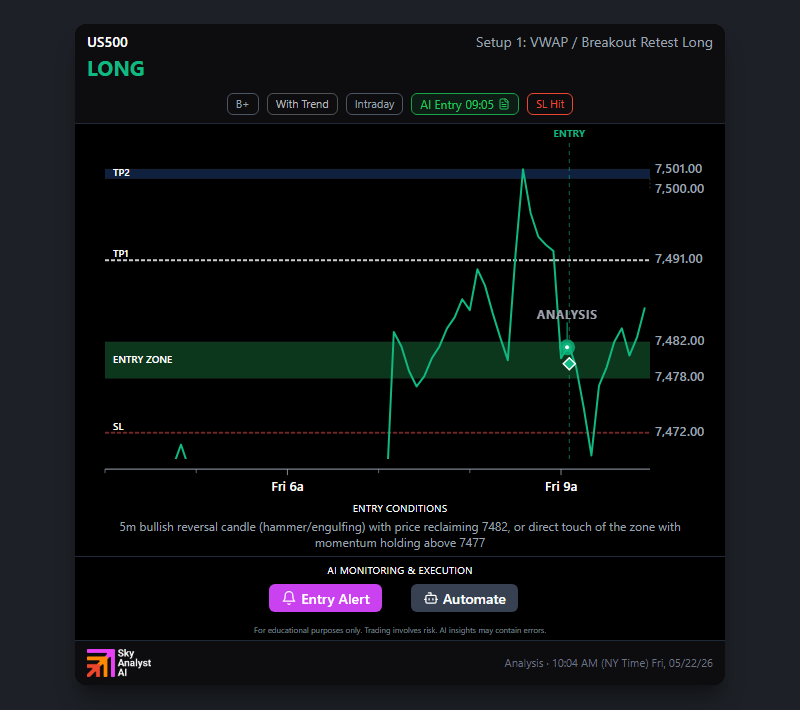Click the analysis circle marker on chart
This screenshot has height=710, width=800.
tap(567, 347)
